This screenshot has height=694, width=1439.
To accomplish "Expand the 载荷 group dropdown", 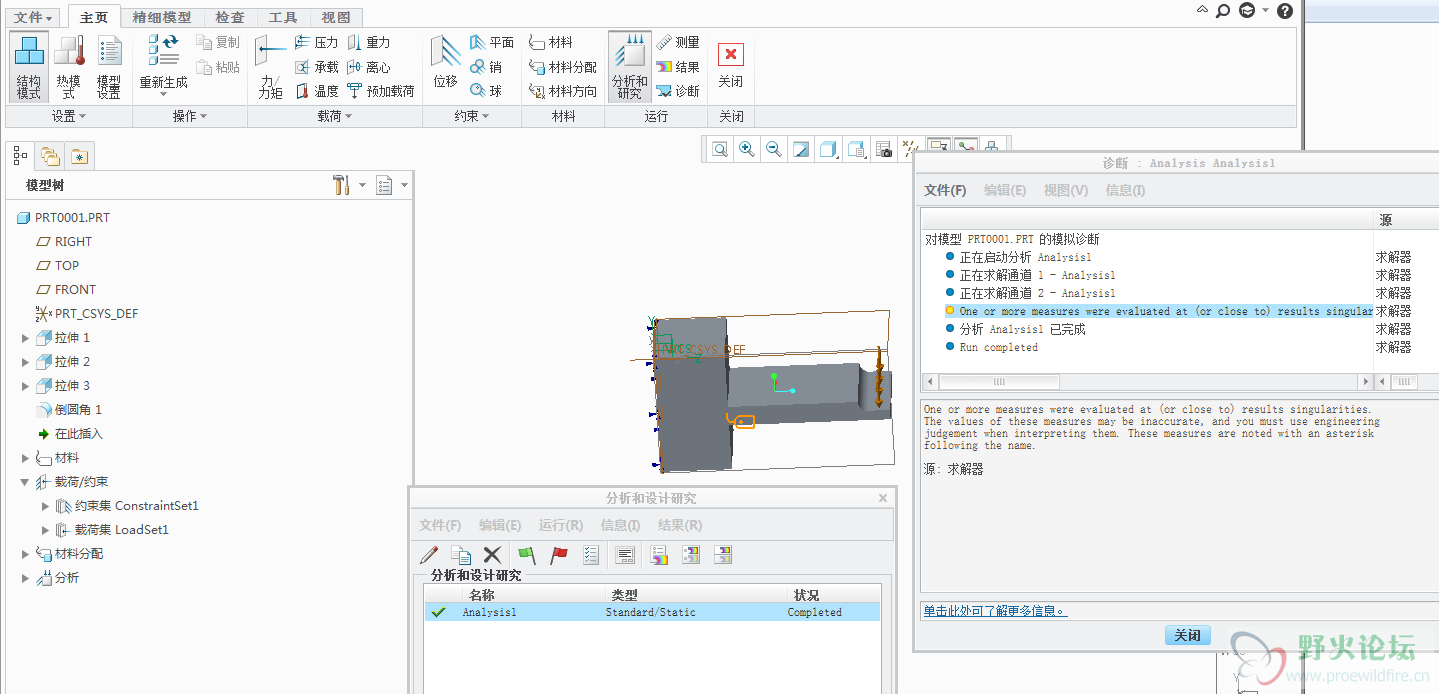I will click(335, 117).
